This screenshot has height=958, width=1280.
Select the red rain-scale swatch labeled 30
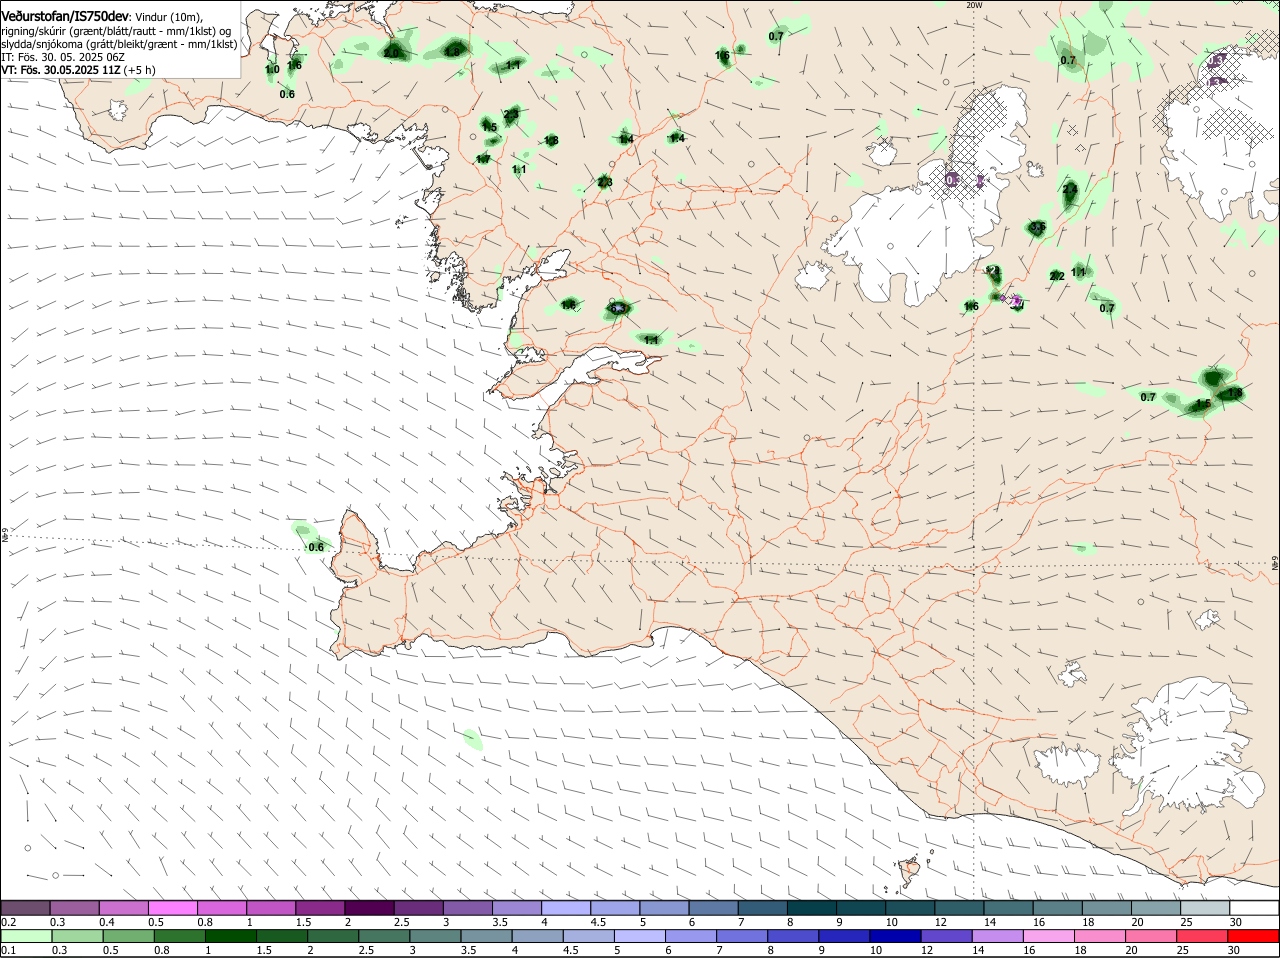(x=1254, y=936)
